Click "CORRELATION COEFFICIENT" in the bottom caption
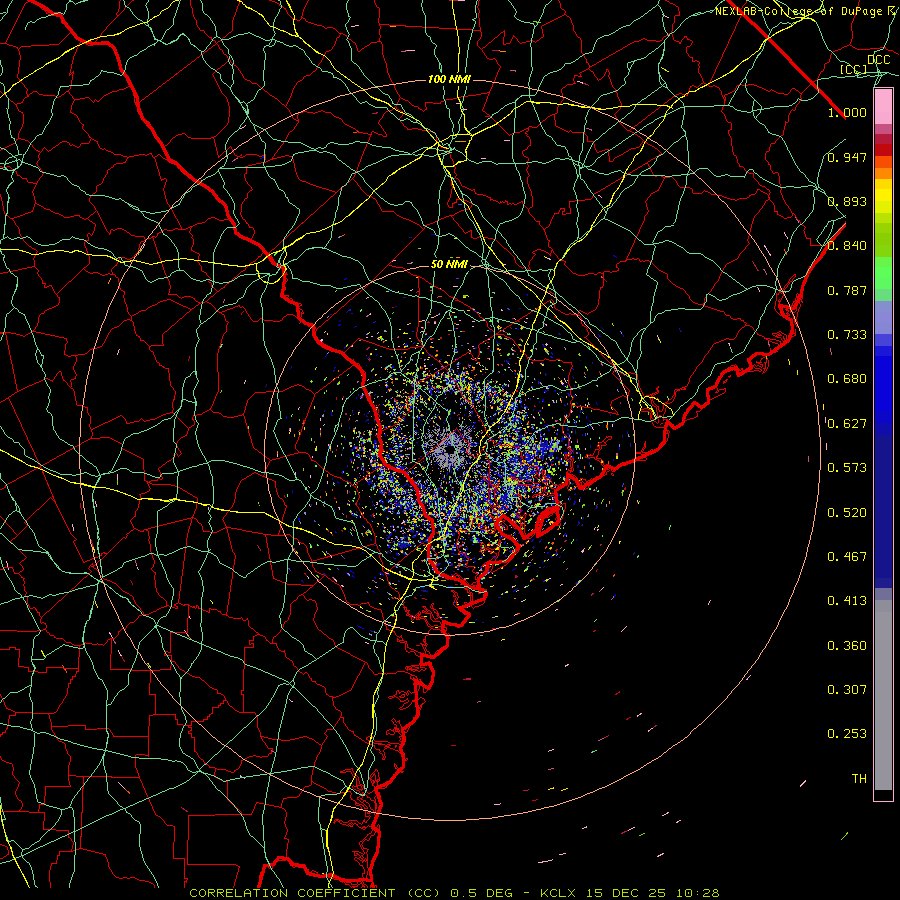This screenshot has width=900, height=900. [x=292, y=893]
